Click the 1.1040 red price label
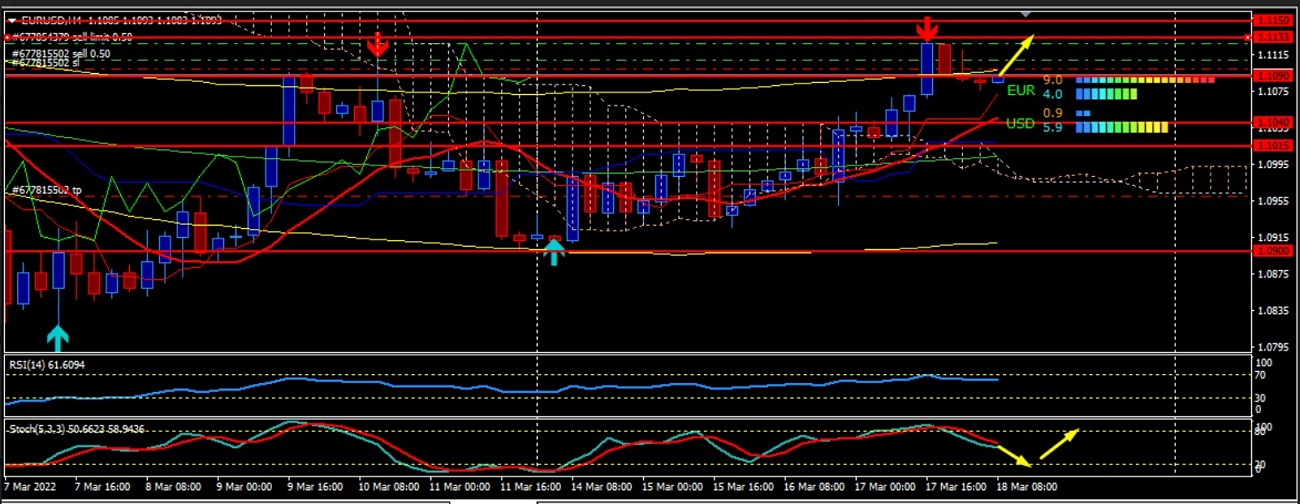The height and width of the screenshot is (504, 1300). click(1273, 123)
